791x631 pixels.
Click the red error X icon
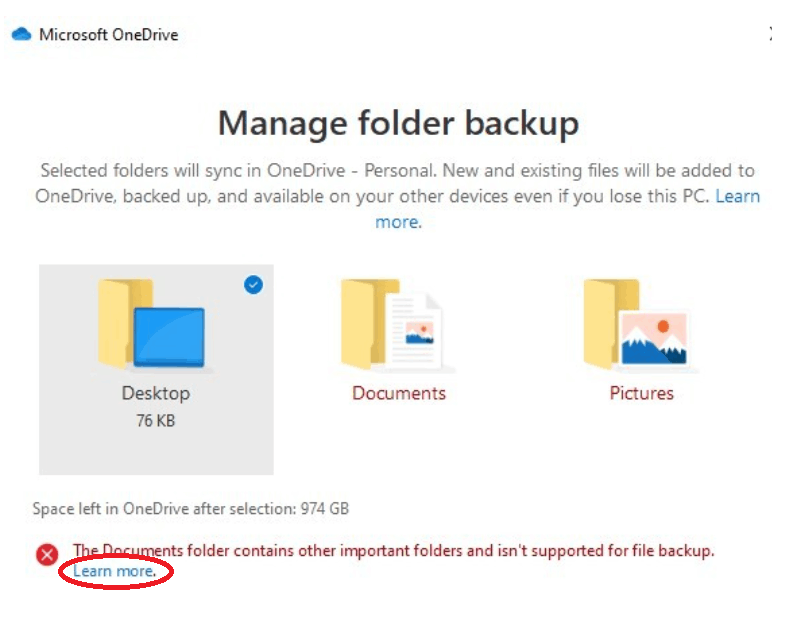(47, 555)
